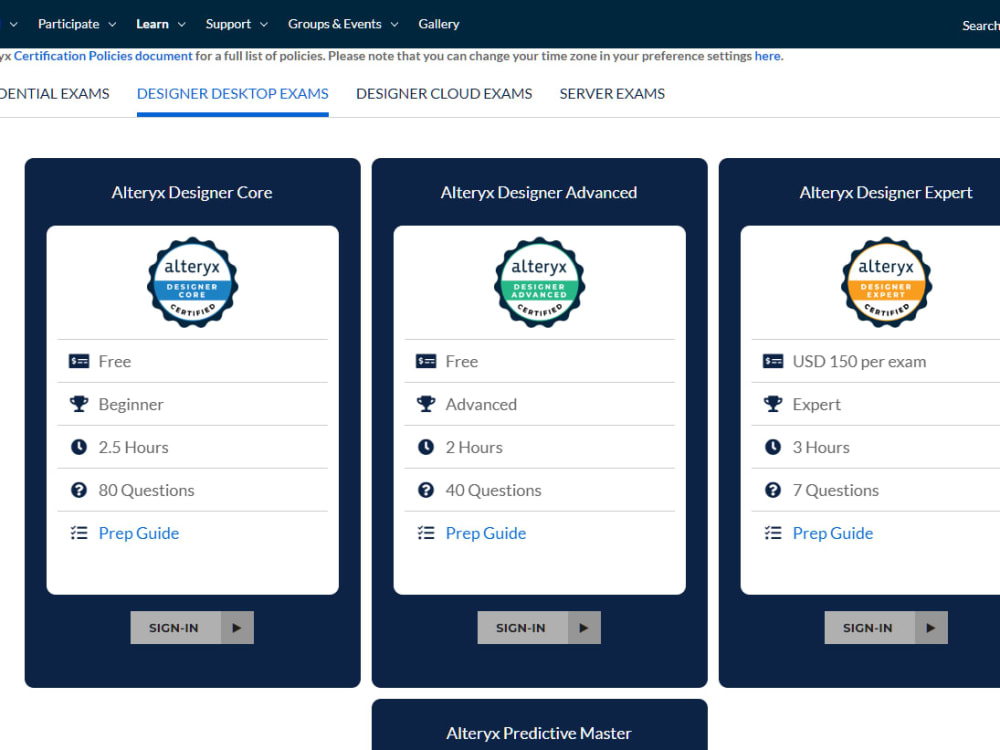Click checklist icon in Designer Expert card
The image size is (1000, 750).
click(x=773, y=533)
